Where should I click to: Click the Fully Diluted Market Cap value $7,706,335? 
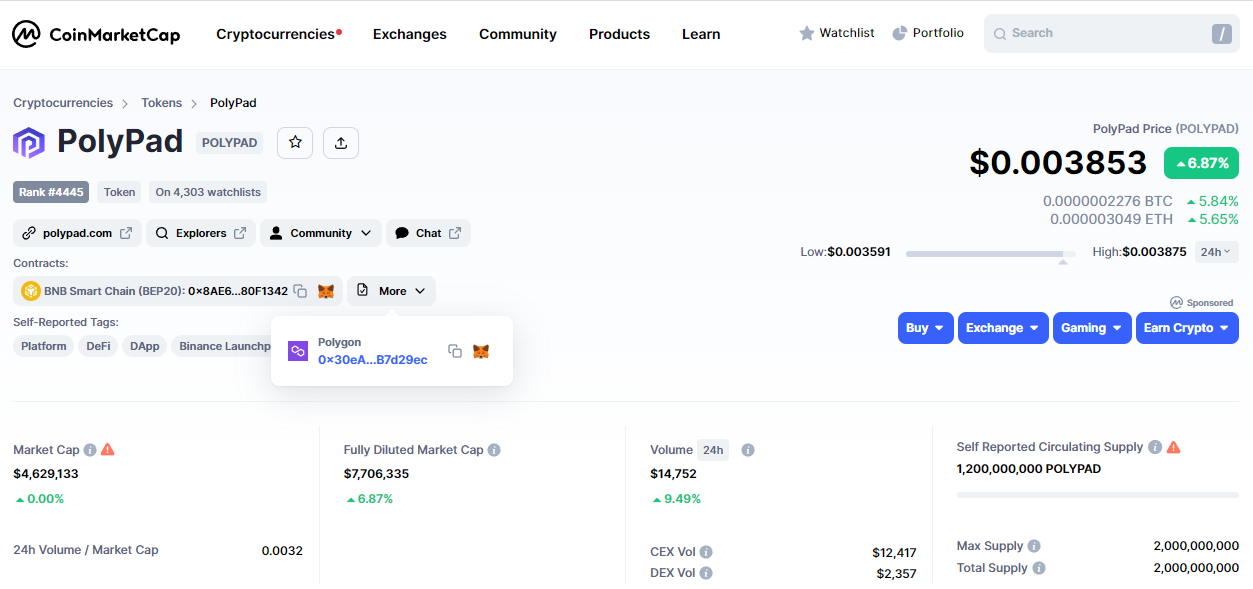pyautogui.click(x=376, y=474)
